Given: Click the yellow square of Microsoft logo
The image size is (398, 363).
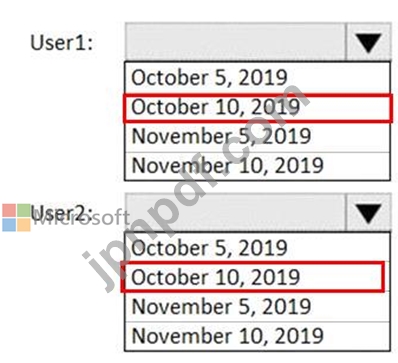Looking at the screenshot, I should [24, 225].
